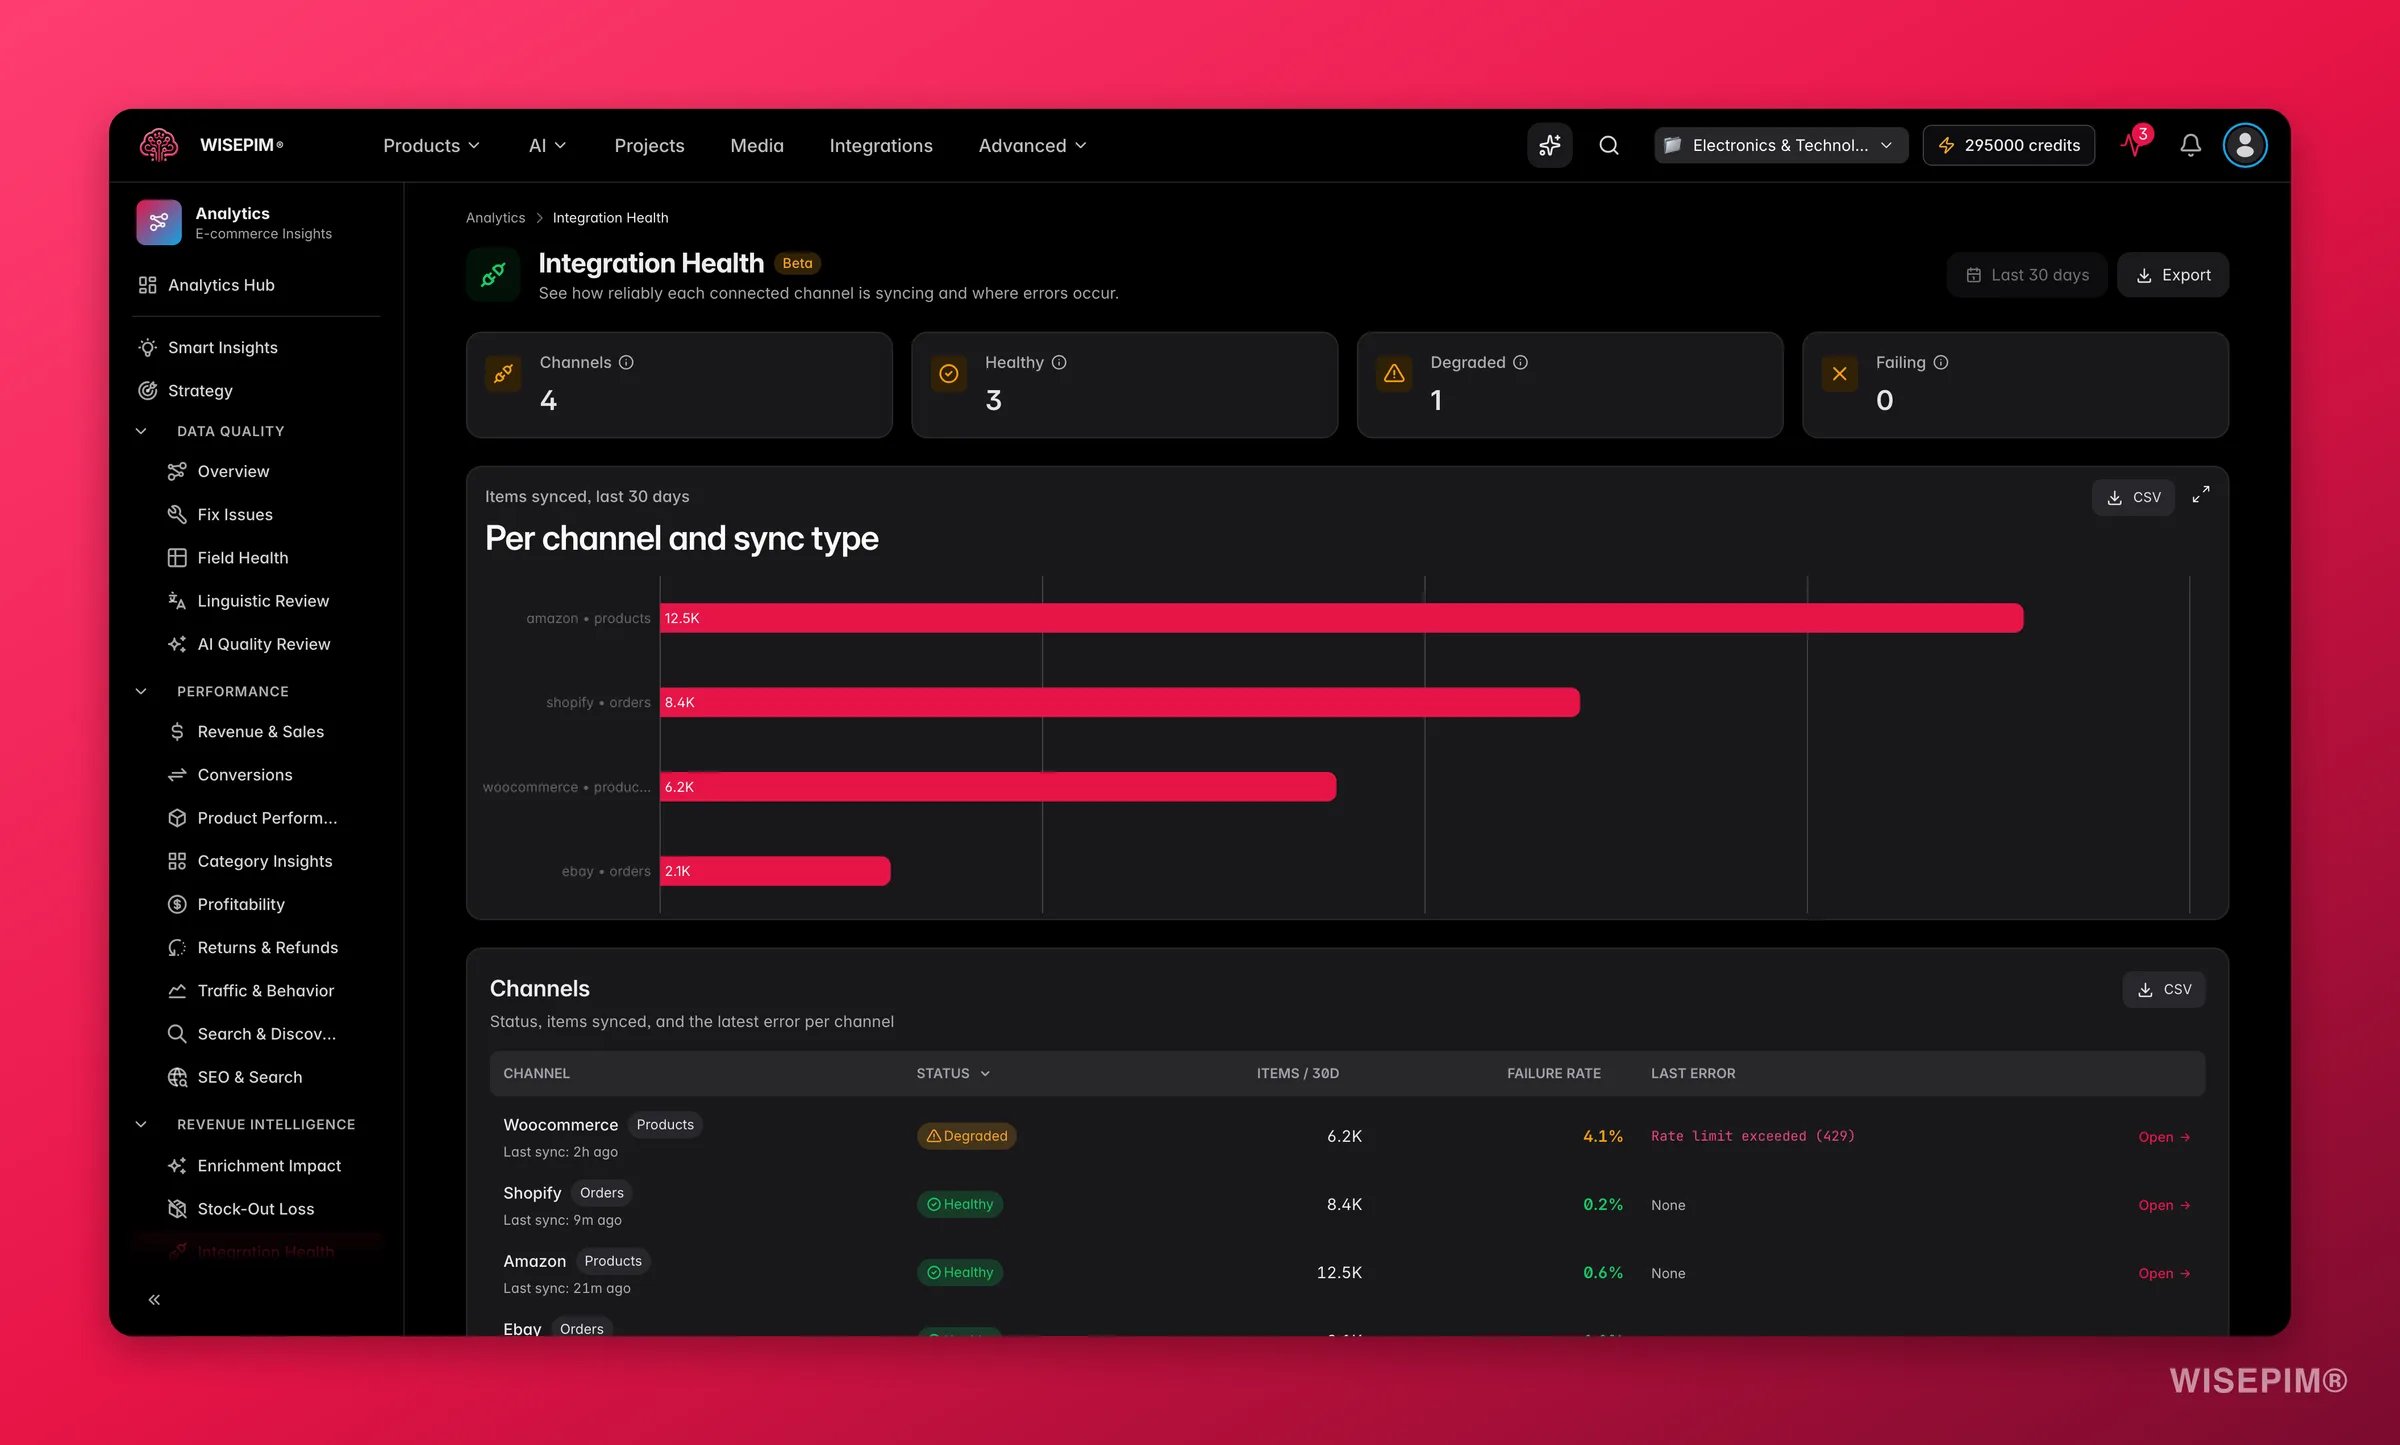The image size is (2400, 1445).
Task: Open Profitability page
Action: tap(270, 904)
